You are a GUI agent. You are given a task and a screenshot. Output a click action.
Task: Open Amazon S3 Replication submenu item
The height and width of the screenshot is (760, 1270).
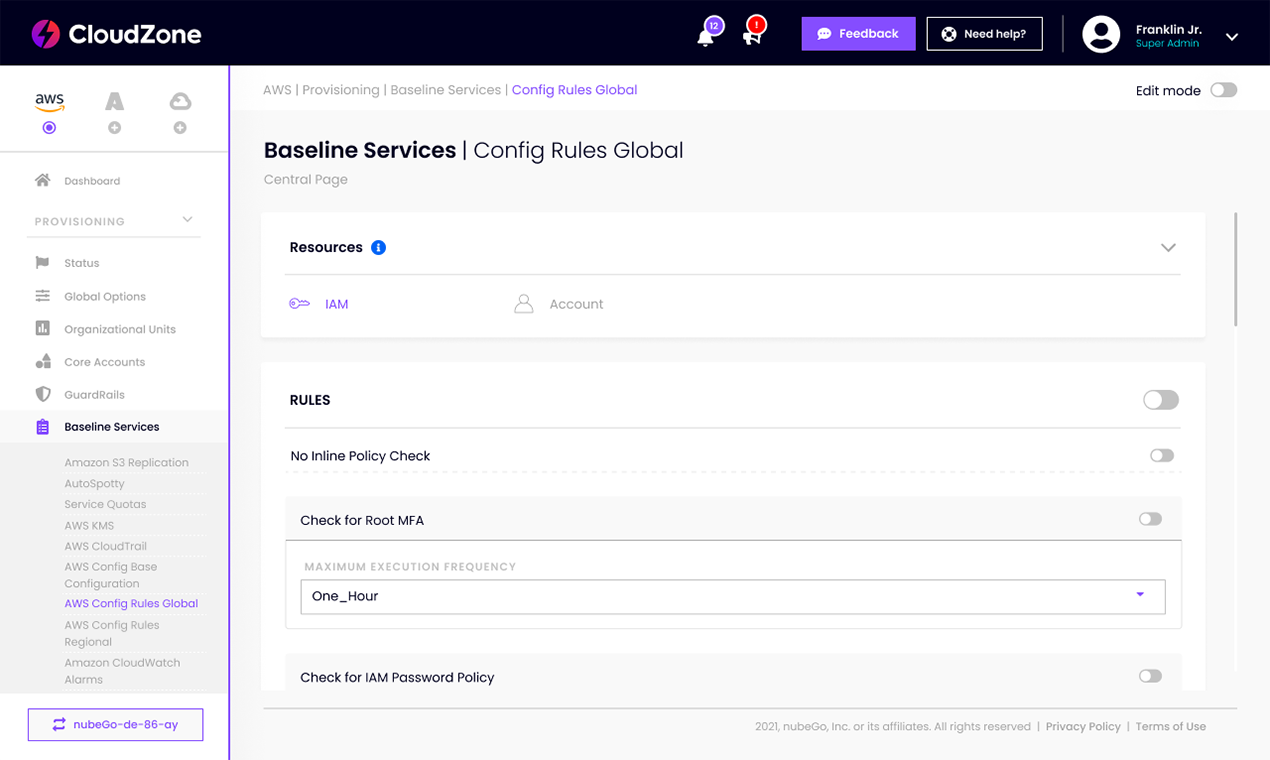click(126, 463)
